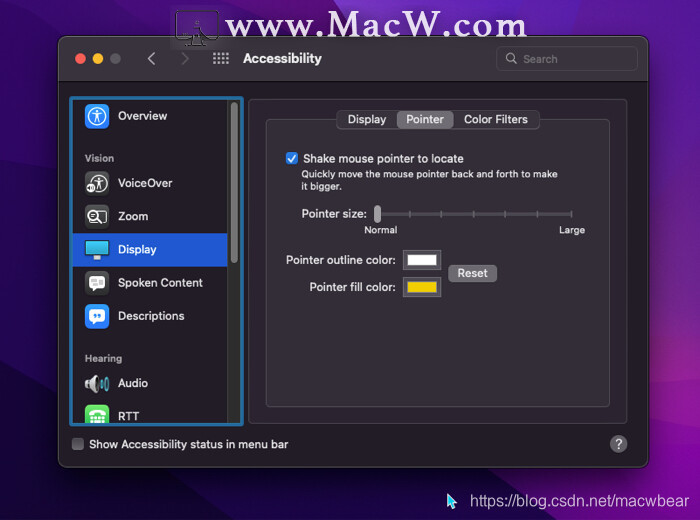700x520 pixels.
Task: Switch to the Display tab
Action: pyautogui.click(x=367, y=120)
